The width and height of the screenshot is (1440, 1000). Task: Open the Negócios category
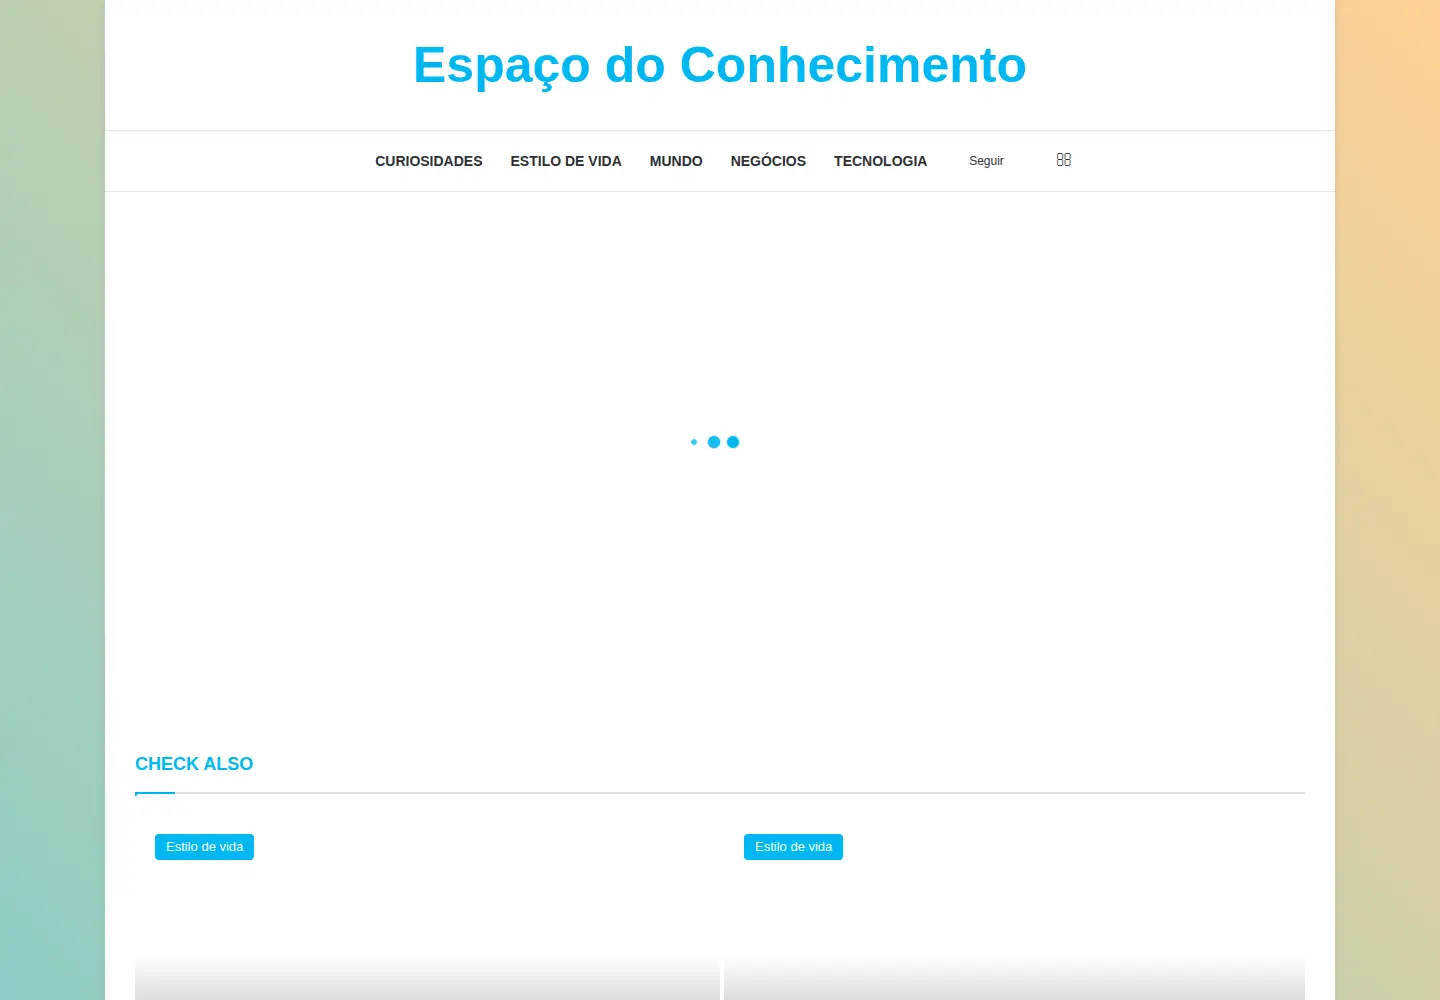pyautogui.click(x=768, y=161)
